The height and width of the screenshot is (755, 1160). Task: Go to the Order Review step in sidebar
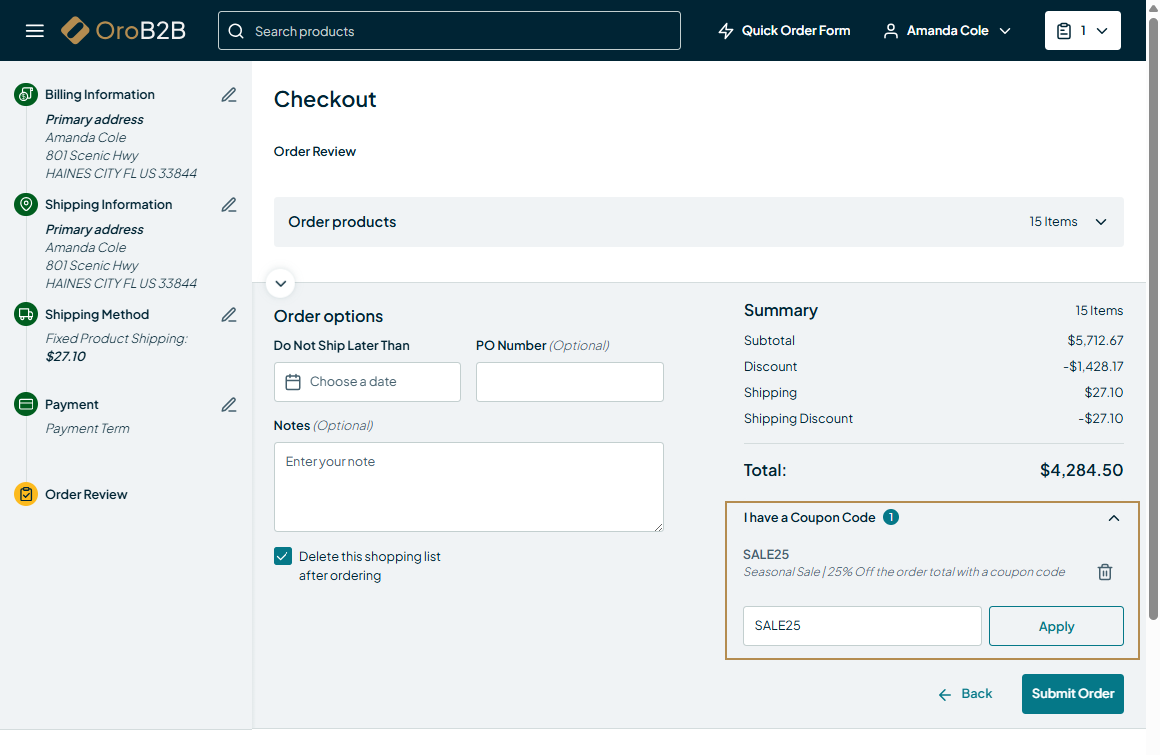coord(86,495)
